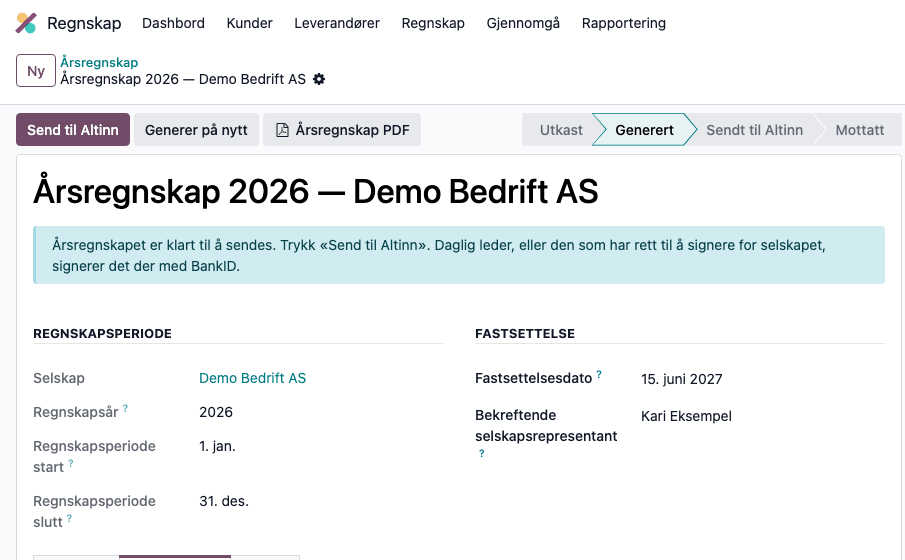The width and height of the screenshot is (905, 560).
Task: Click the Regnskap app logo icon
Action: tap(26, 23)
